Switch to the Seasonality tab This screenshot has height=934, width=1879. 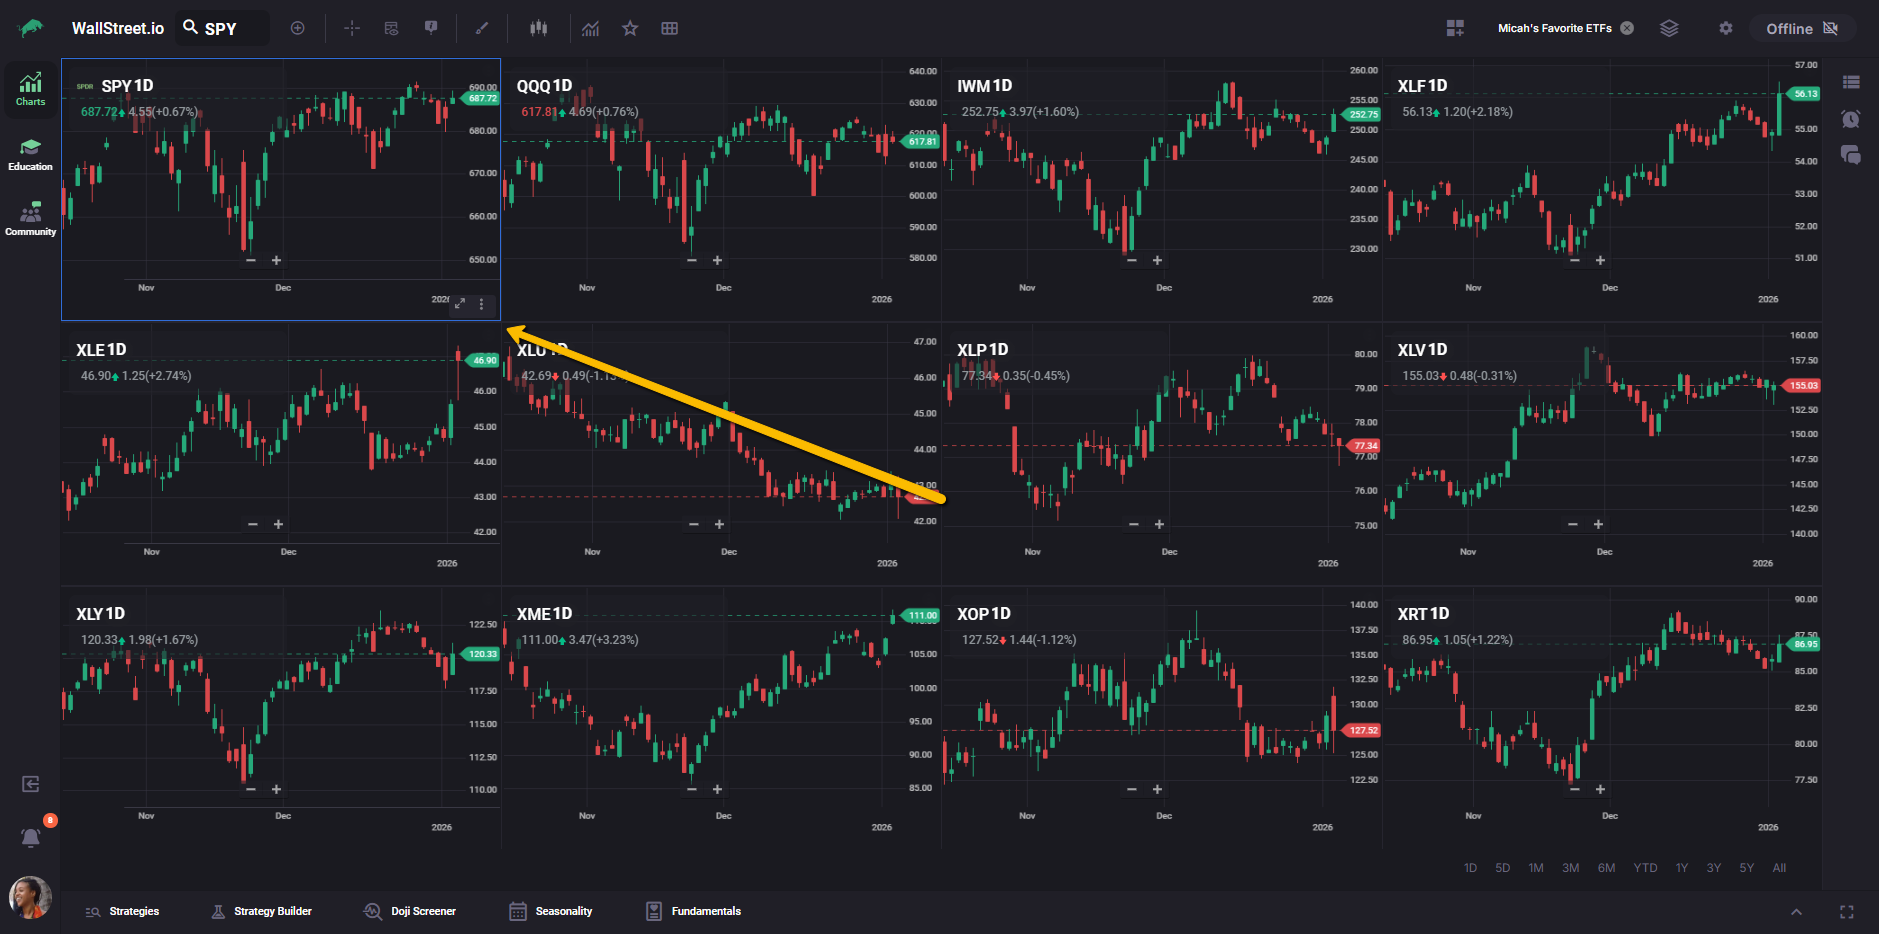click(551, 911)
